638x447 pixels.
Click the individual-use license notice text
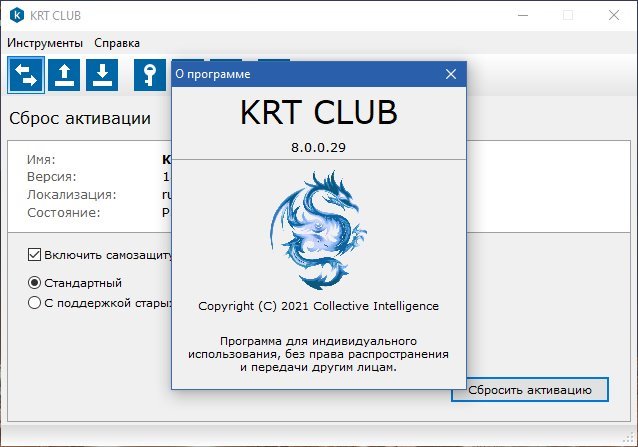pos(319,354)
